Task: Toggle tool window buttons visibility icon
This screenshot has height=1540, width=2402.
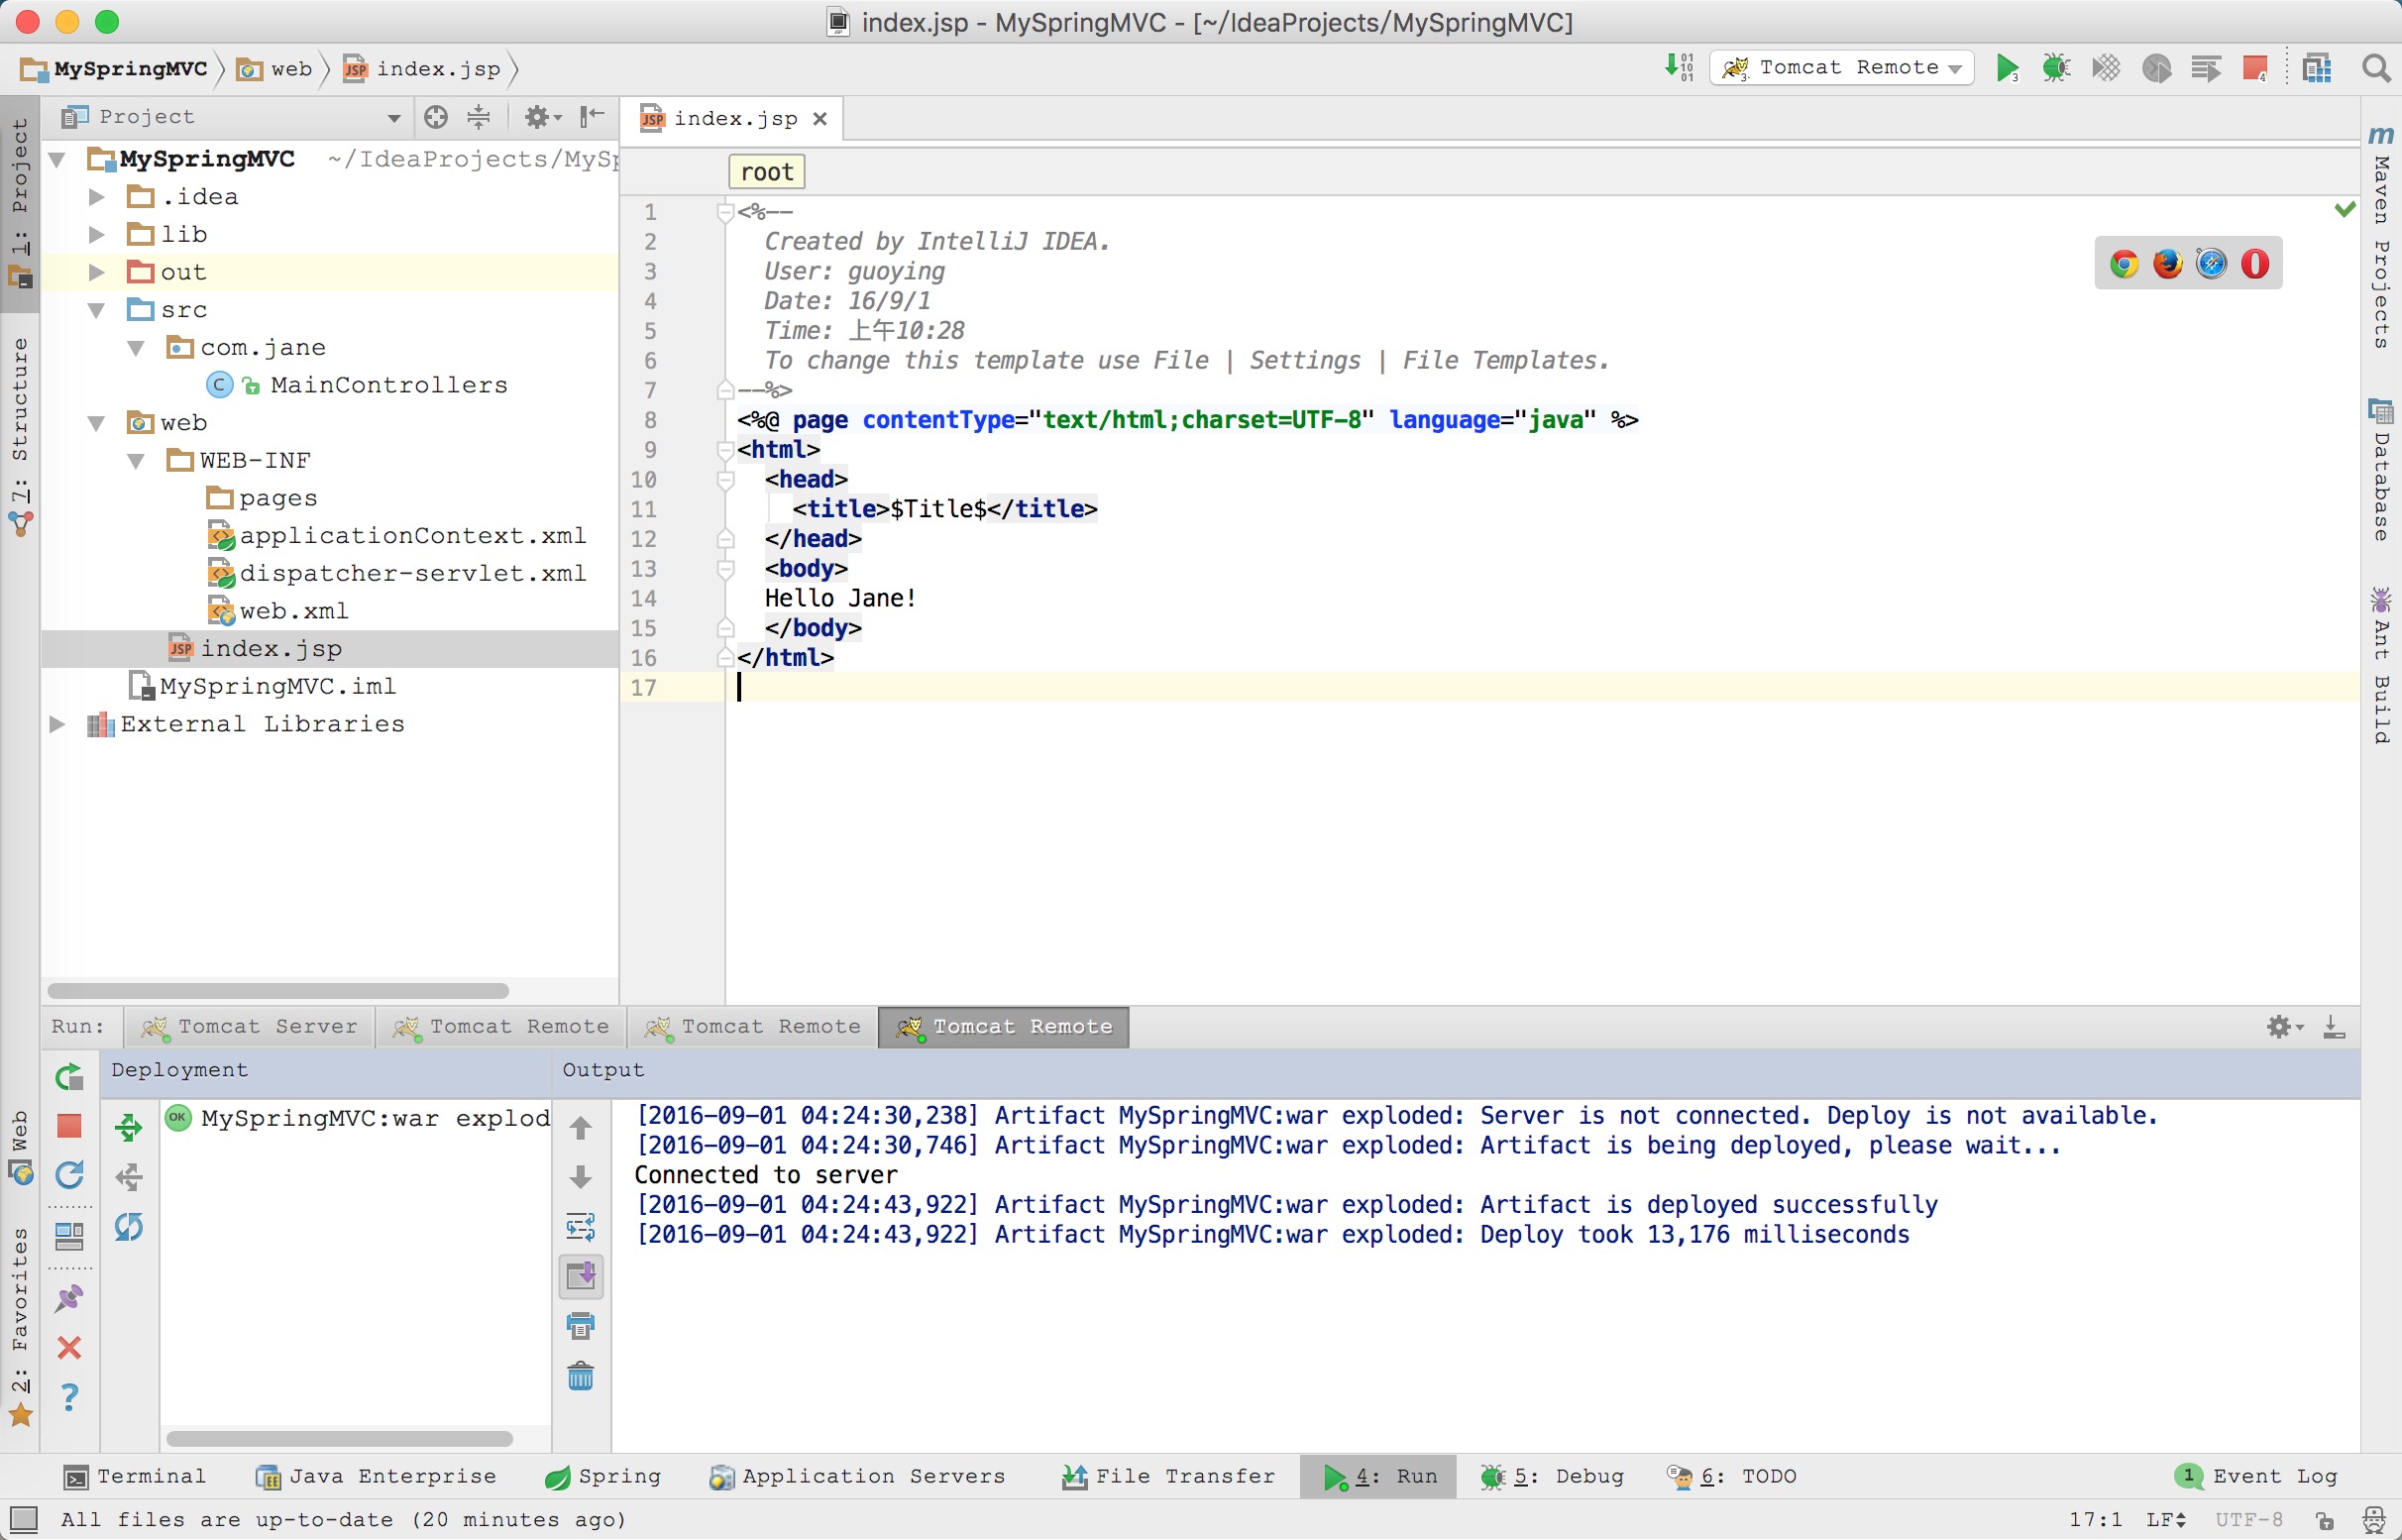Action: (23, 1519)
